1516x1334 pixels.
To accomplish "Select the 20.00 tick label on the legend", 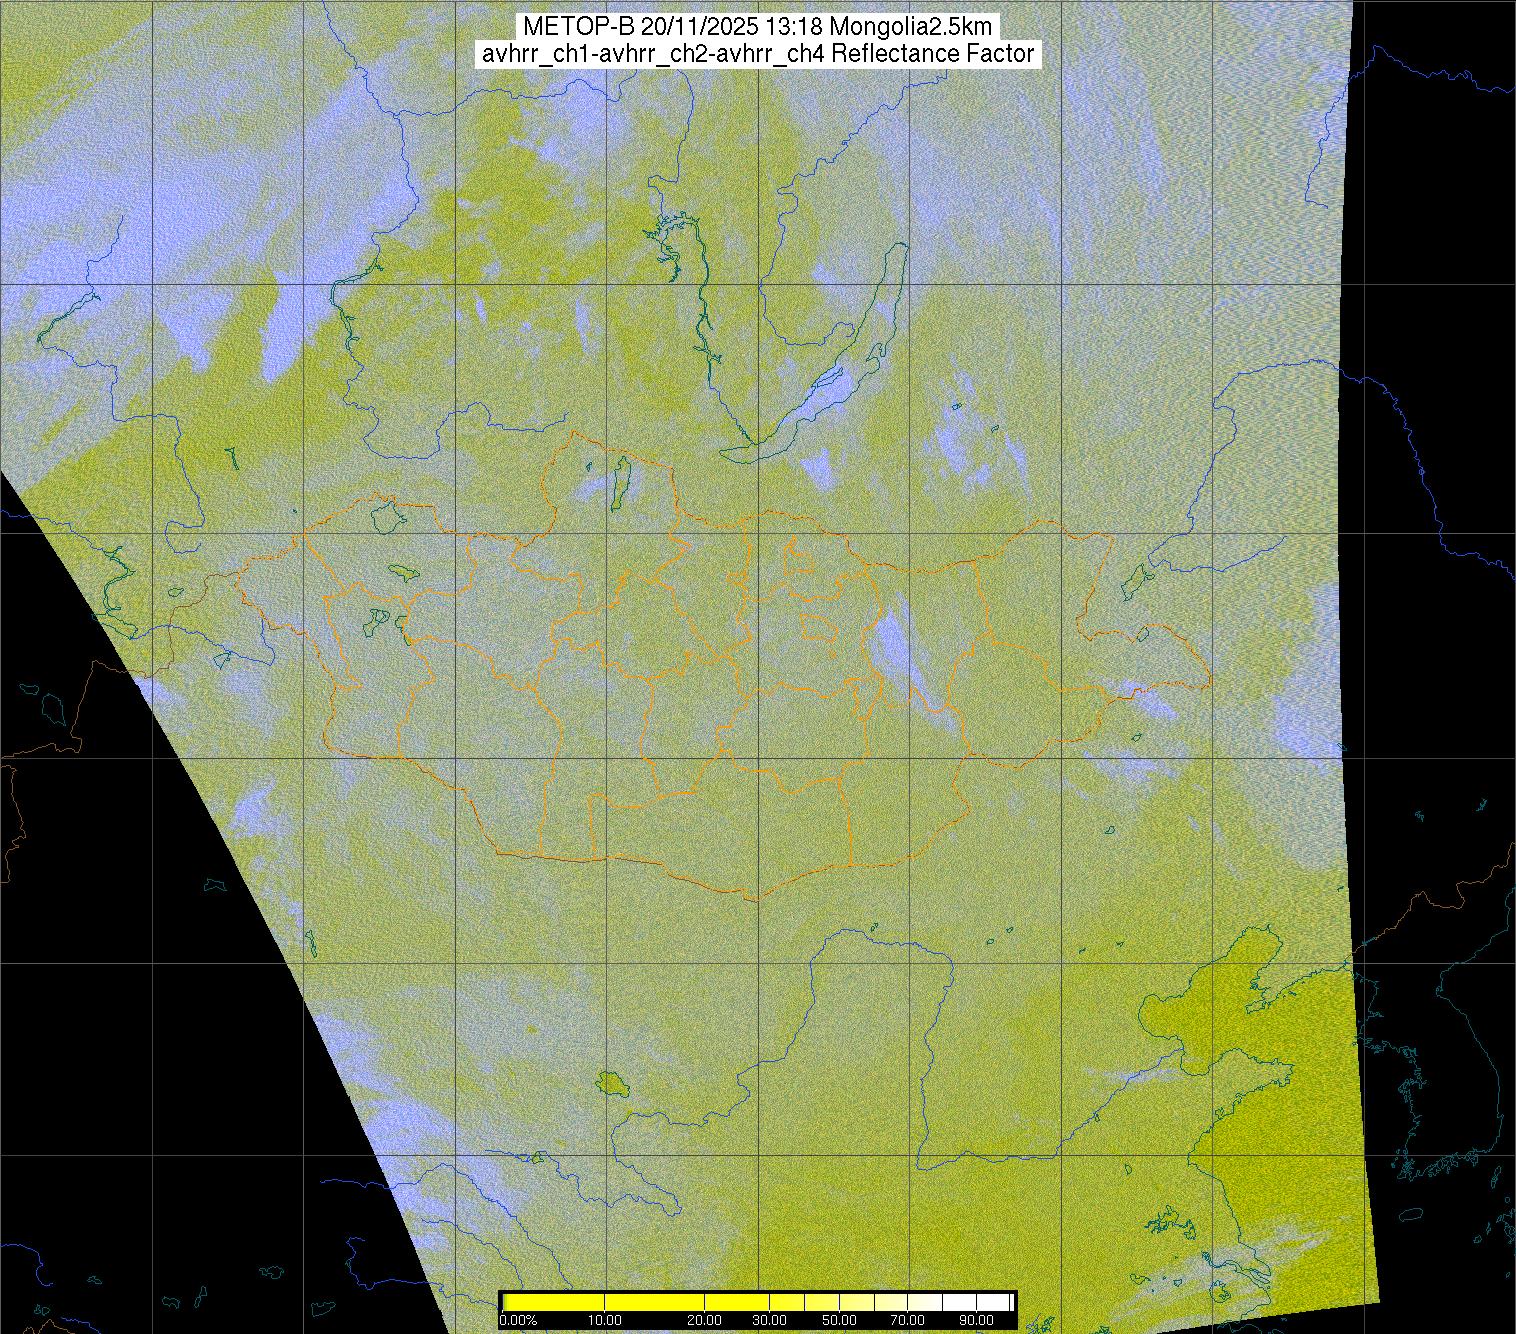I will pos(705,1320).
